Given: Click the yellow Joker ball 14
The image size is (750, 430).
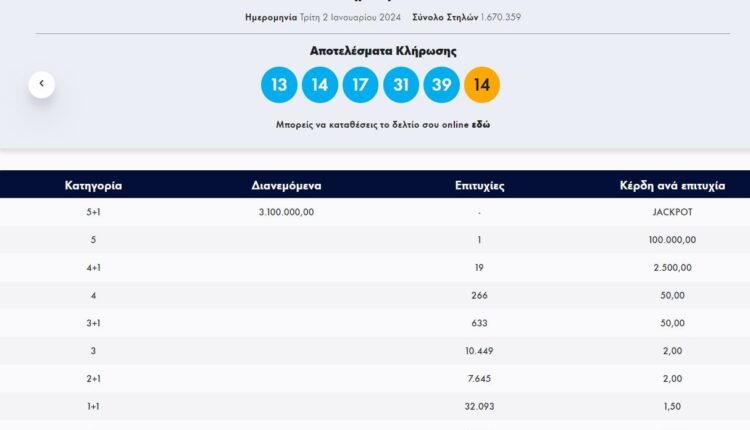Looking at the screenshot, I should coord(482,85).
